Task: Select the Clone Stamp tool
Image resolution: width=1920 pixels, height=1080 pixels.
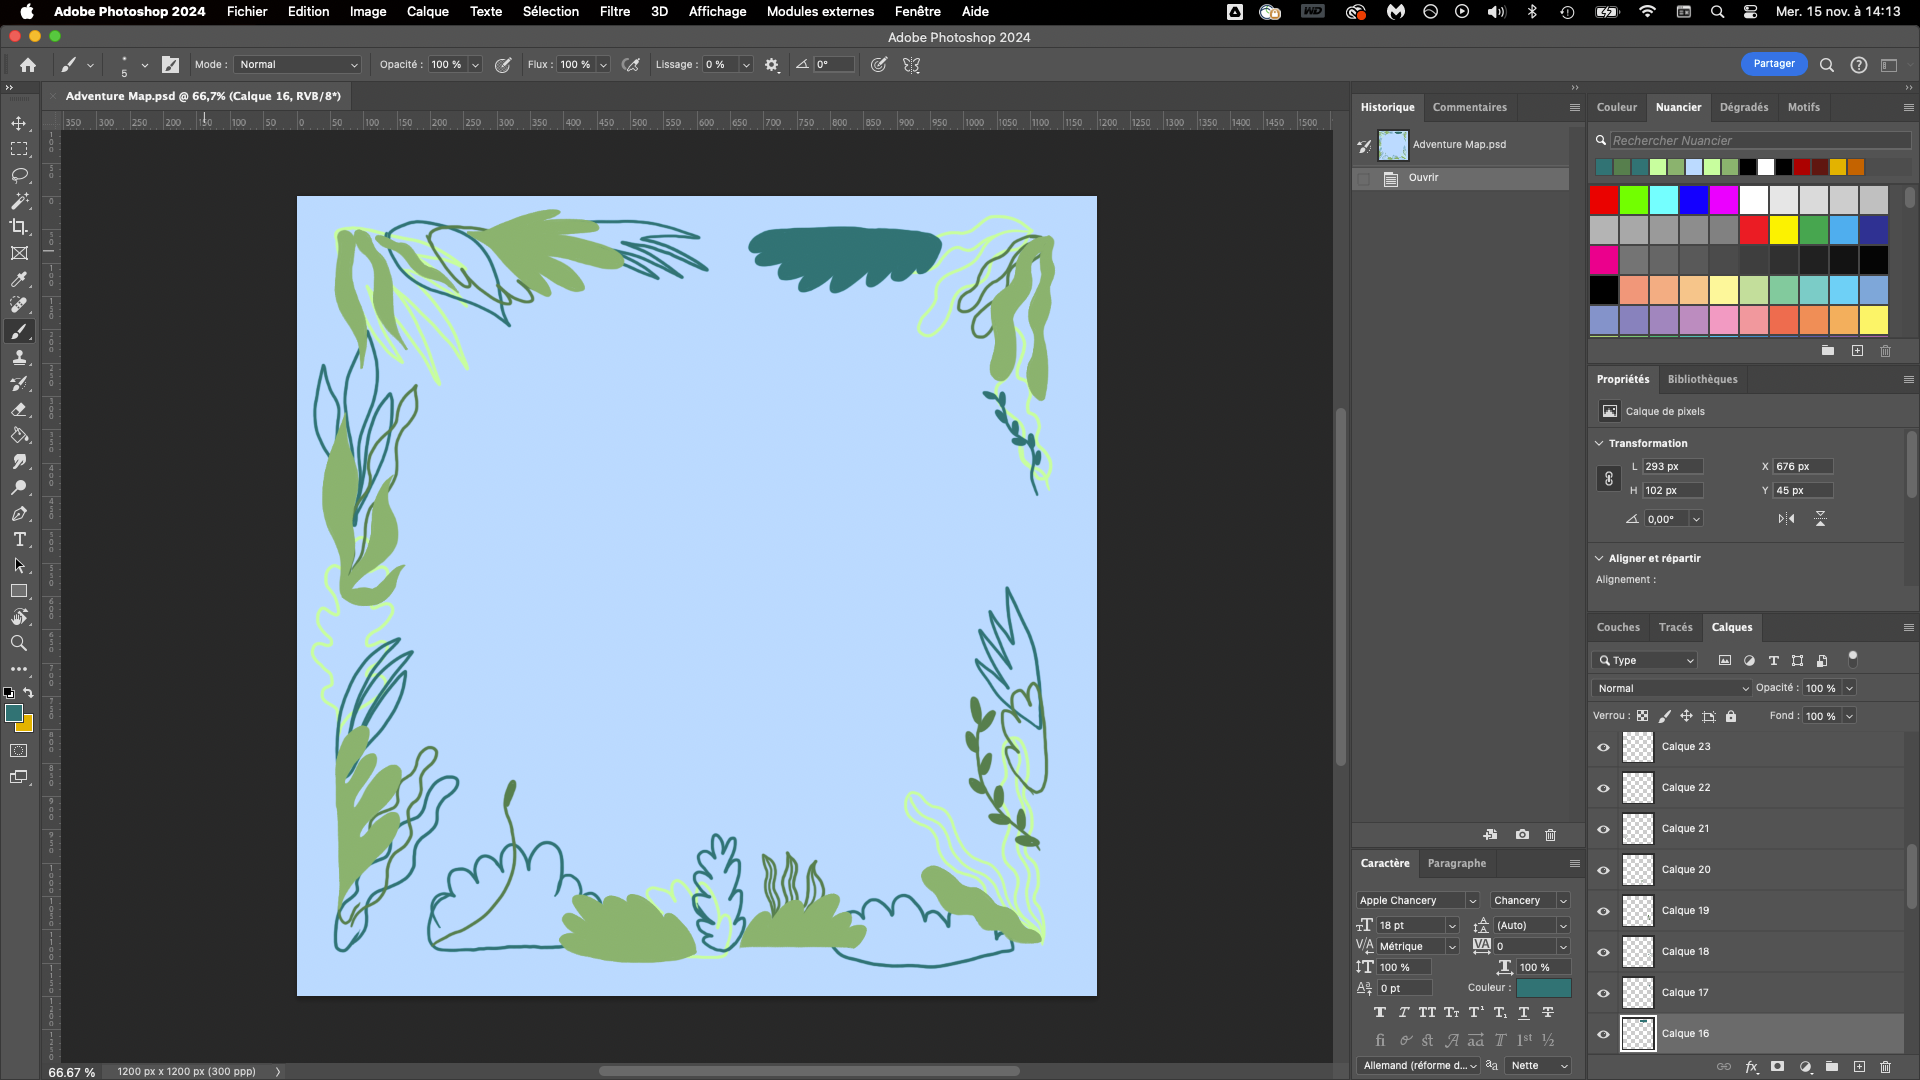Action: click(x=19, y=357)
